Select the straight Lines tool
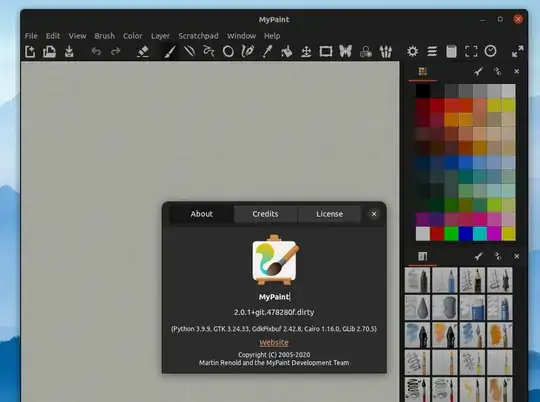This screenshot has height=402, width=540. pos(189,52)
